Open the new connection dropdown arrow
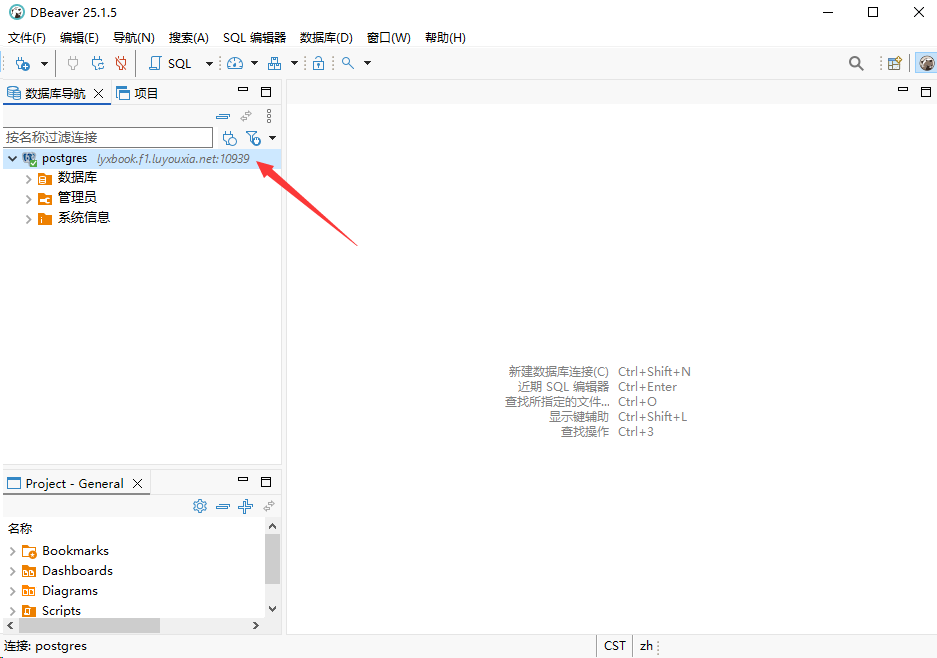937x658 pixels. (x=44, y=63)
